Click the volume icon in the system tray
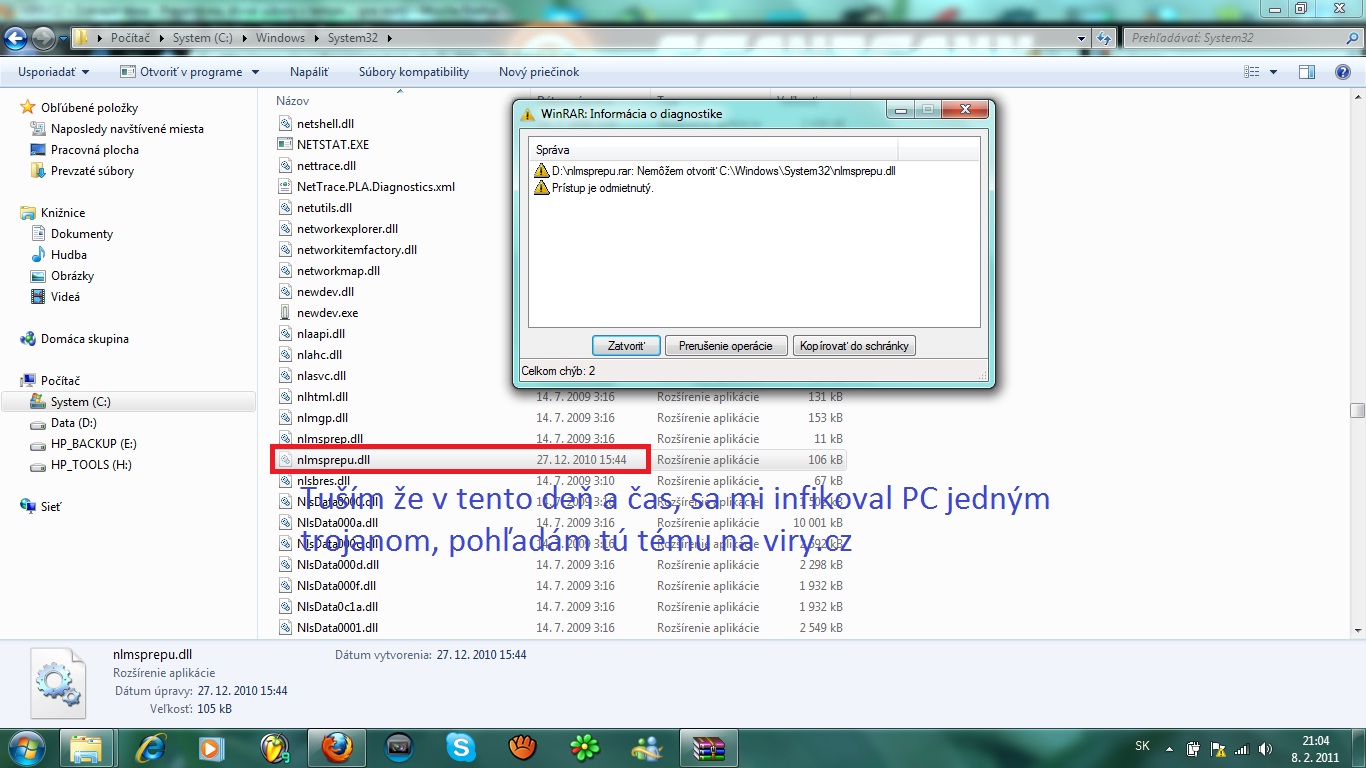 (1267, 748)
